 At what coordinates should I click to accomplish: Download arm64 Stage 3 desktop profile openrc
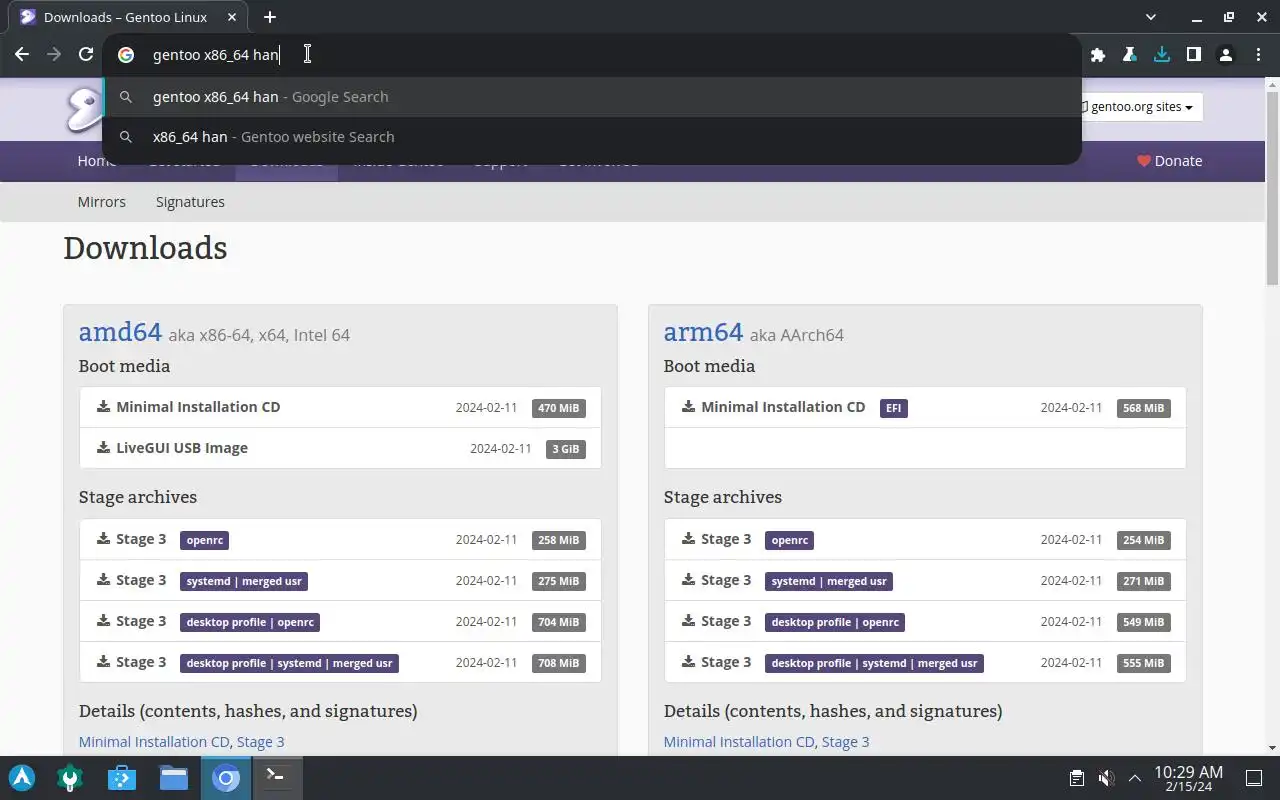coord(925,621)
